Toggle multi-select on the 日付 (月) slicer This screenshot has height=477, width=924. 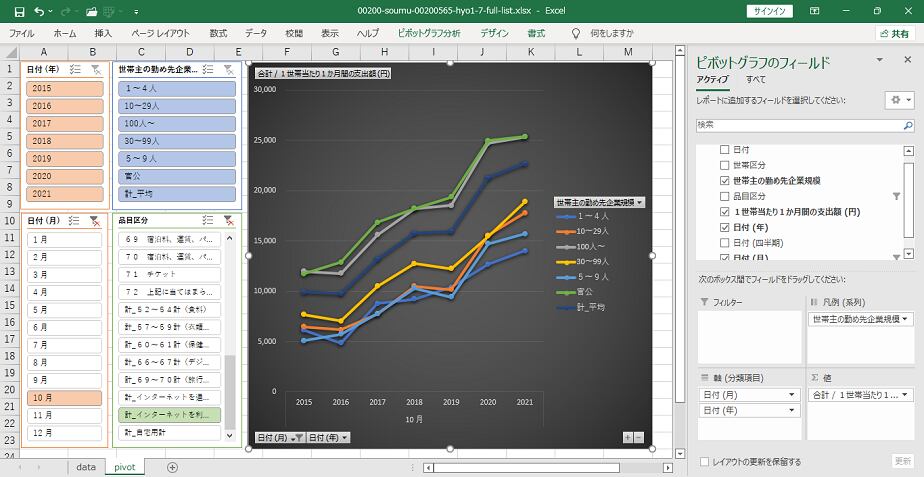pyautogui.click(x=74, y=221)
